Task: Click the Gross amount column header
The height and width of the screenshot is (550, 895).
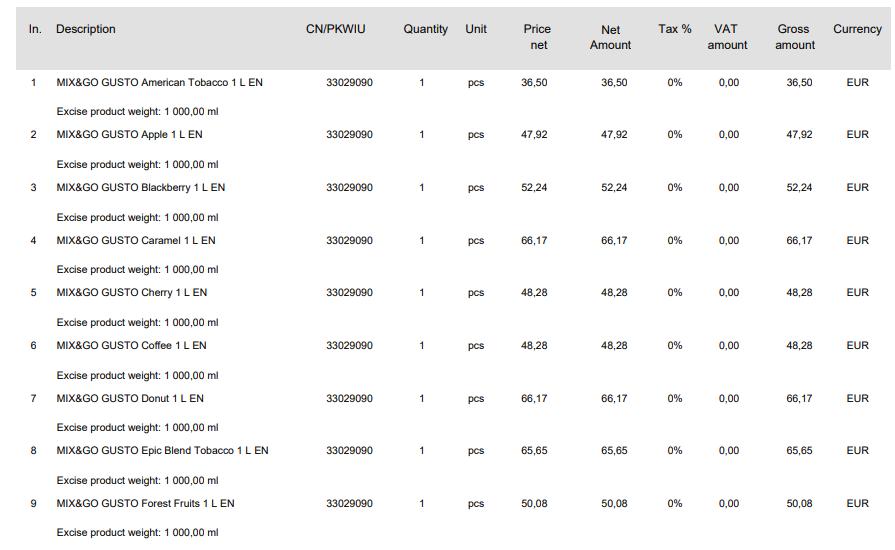Action: (794, 37)
